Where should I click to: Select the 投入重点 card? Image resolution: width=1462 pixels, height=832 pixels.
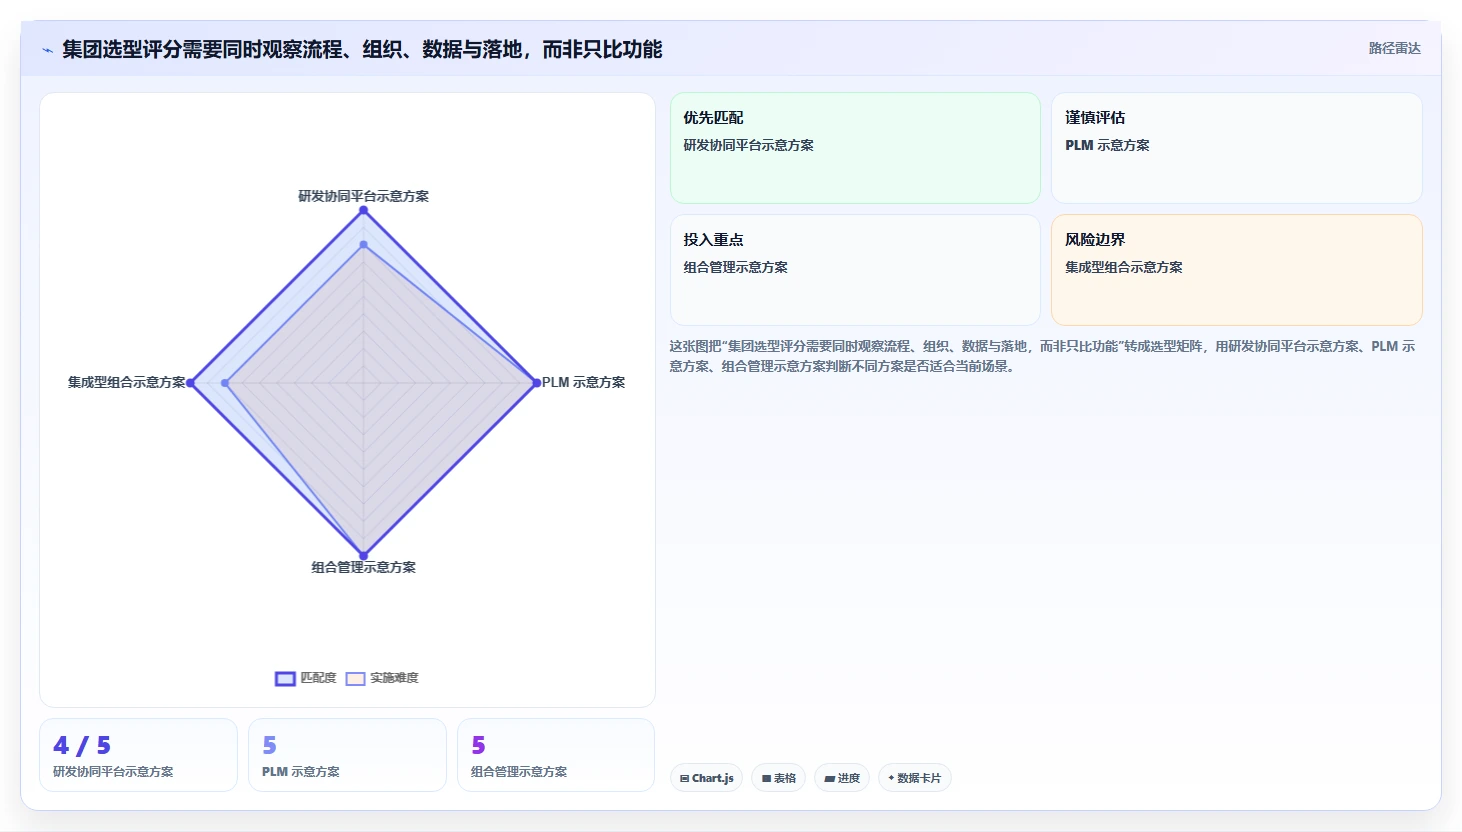[855, 270]
